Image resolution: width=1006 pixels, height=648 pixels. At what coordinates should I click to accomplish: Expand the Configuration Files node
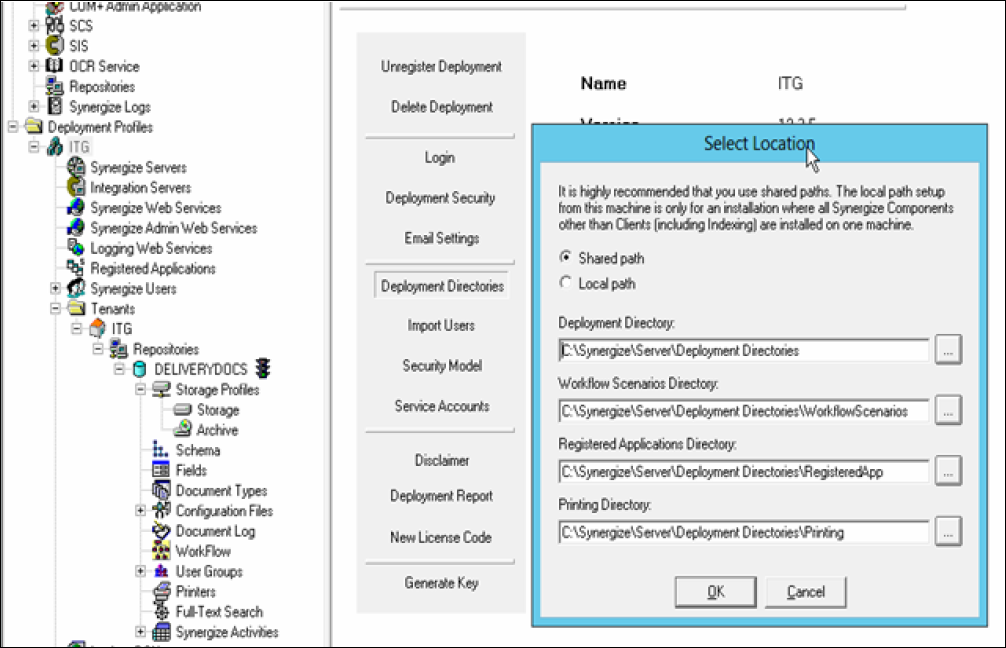tap(141, 510)
